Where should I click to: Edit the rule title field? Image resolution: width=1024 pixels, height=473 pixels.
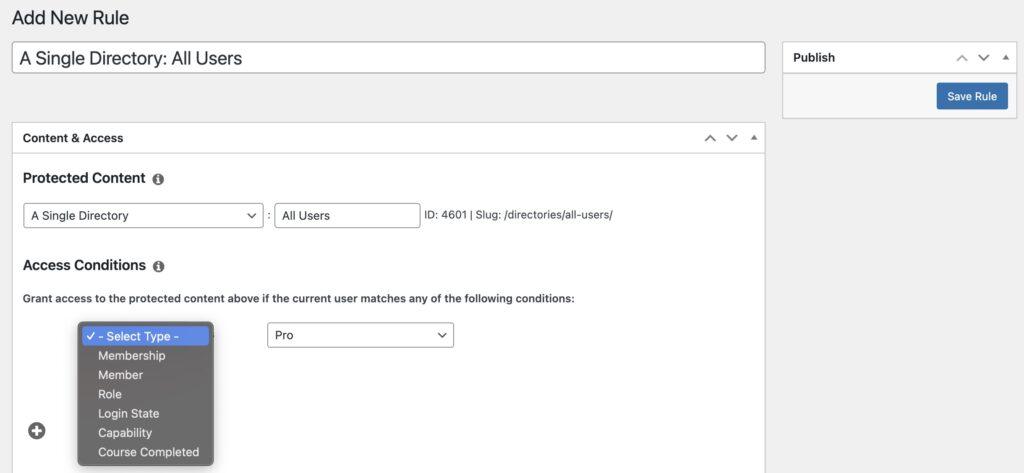pos(388,58)
